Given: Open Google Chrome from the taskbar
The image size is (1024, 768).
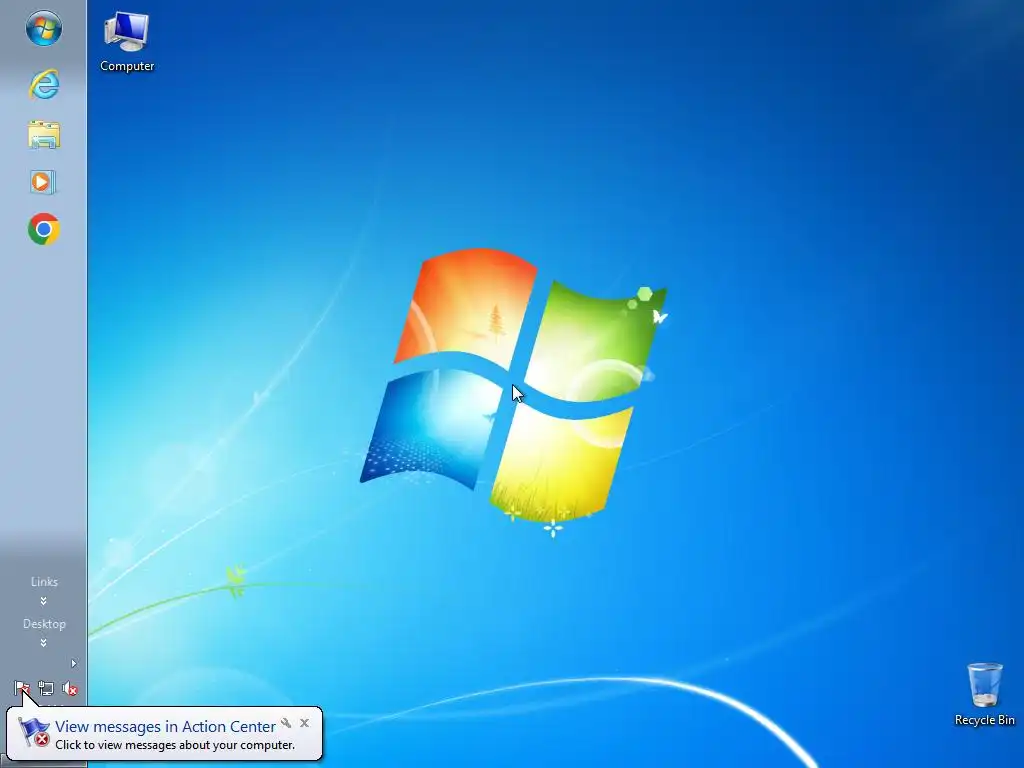Looking at the screenshot, I should pyautogui.click(x=44, y=229).
